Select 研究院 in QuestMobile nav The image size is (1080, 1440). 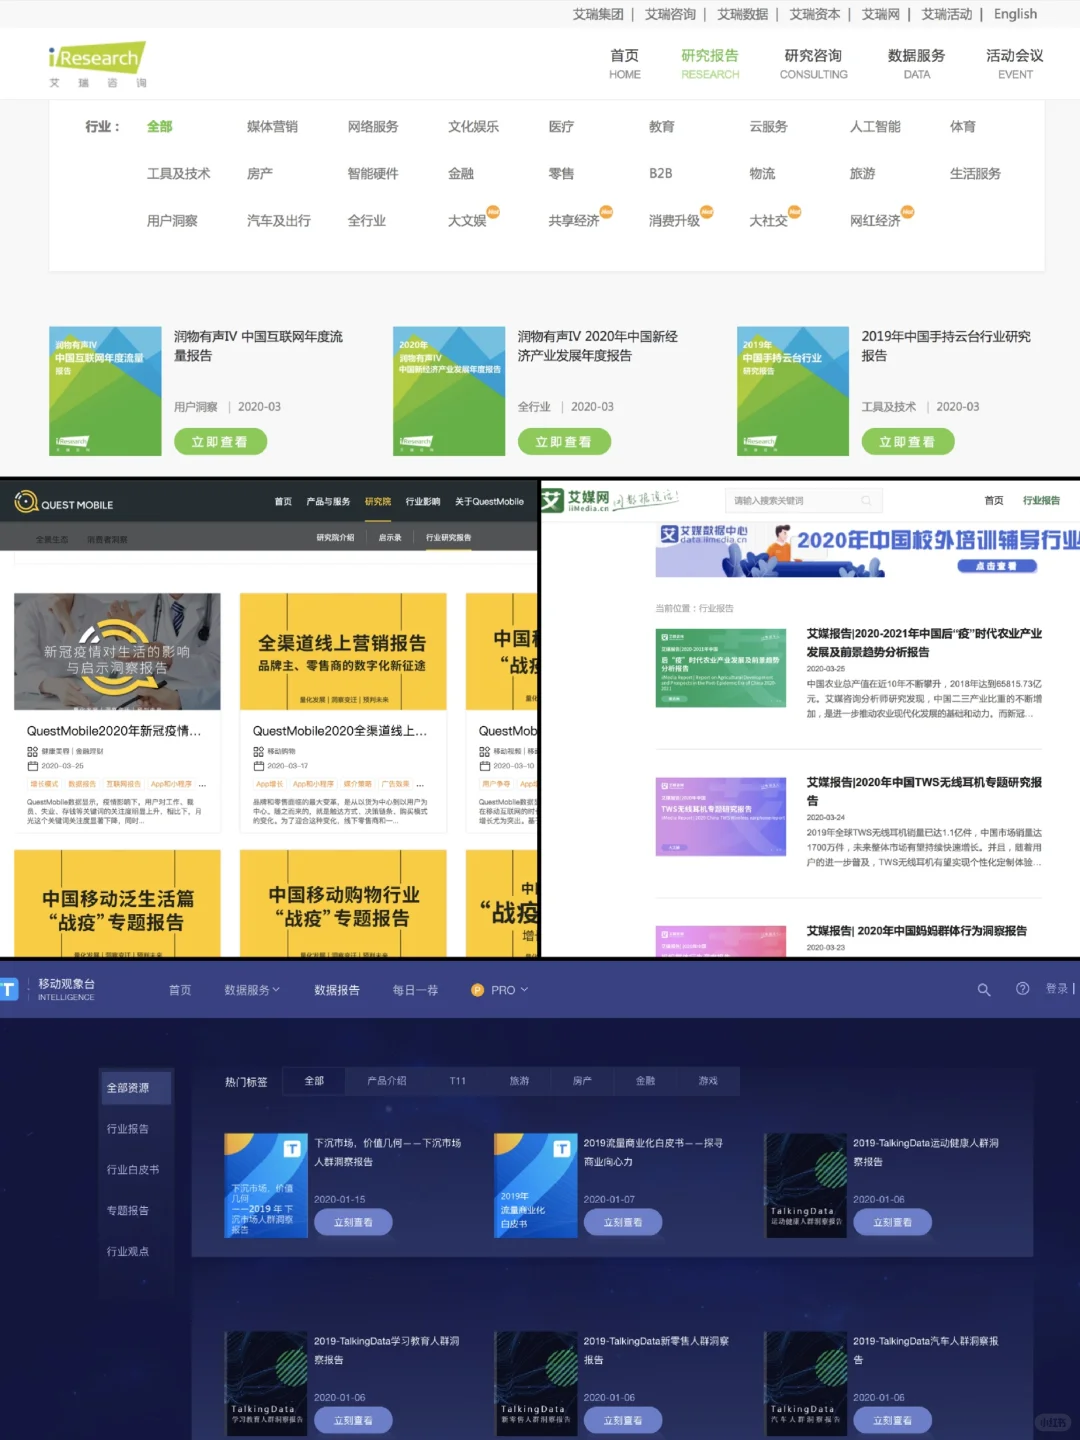click(378, 502)
